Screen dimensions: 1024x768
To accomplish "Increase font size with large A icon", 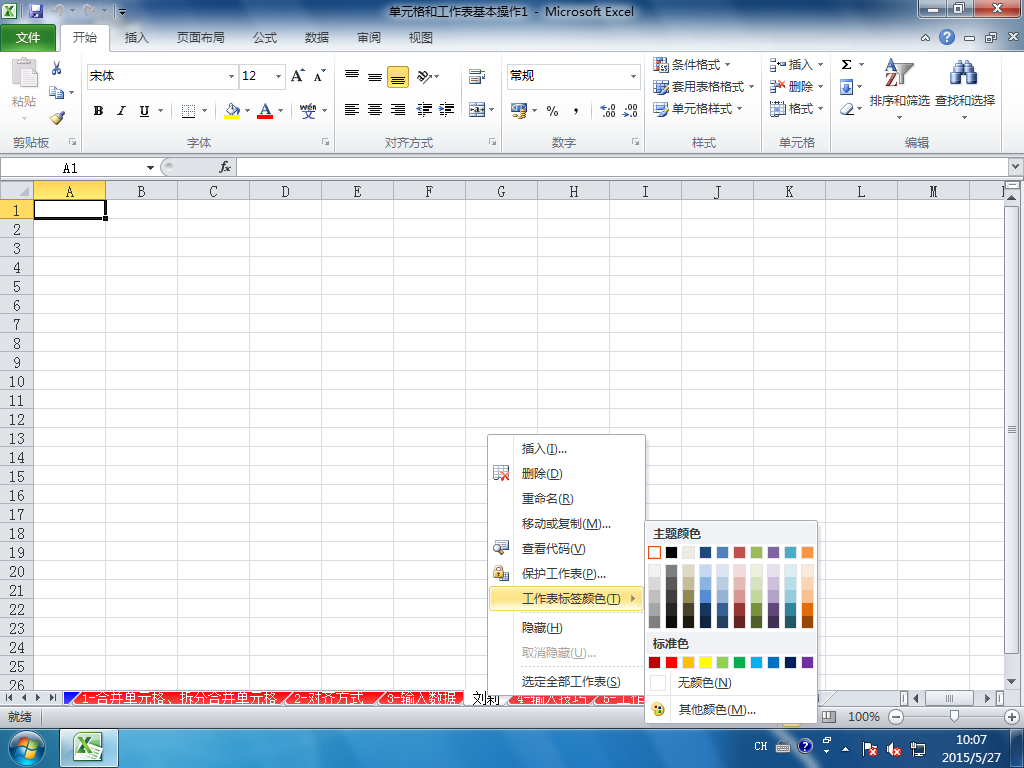I will [297, 76].
